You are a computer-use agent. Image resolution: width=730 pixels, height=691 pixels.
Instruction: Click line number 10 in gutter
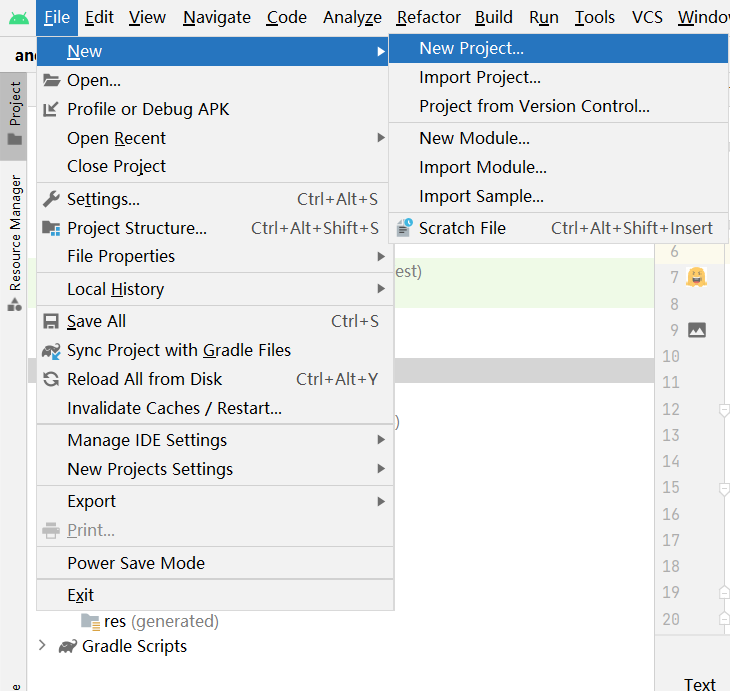[x=671, y=357]
